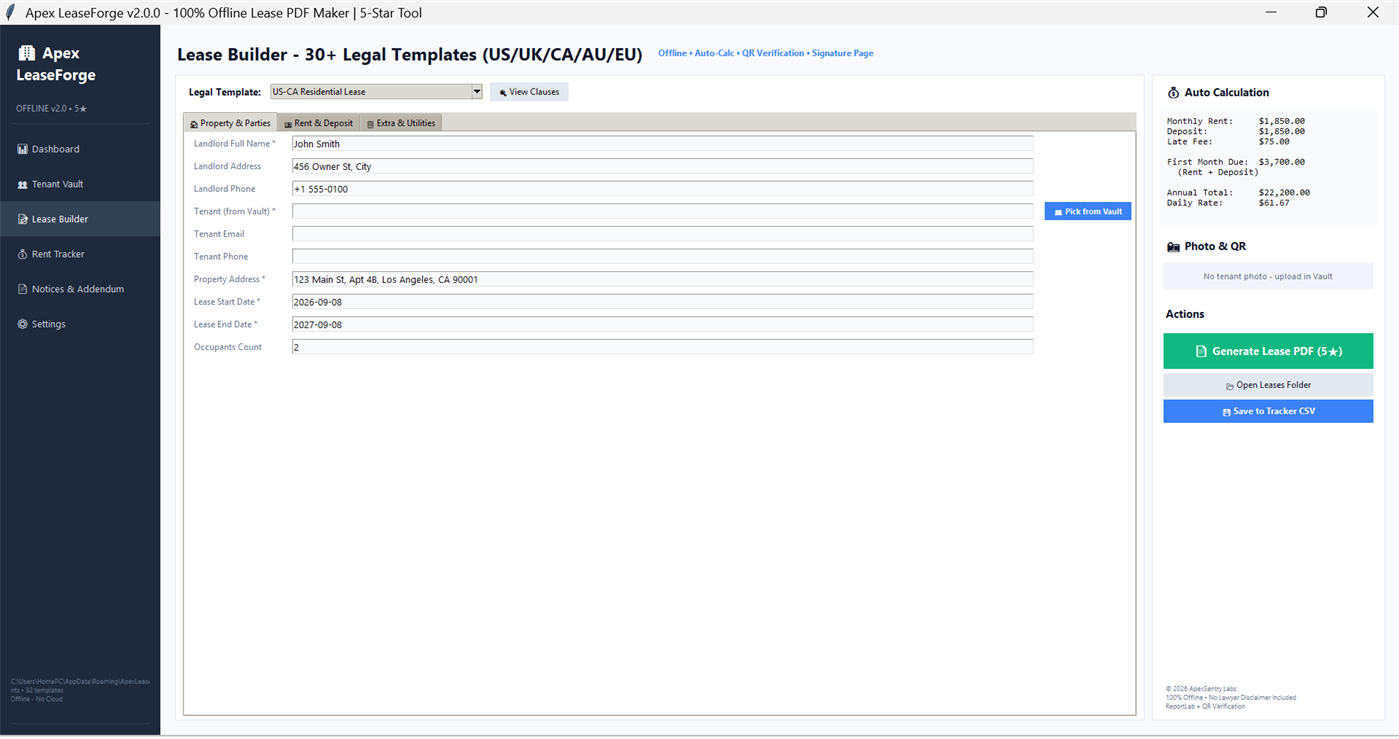Click the Tenant Email input field
Viewport: 1399px width, 739px height.
tap(662, 234)
